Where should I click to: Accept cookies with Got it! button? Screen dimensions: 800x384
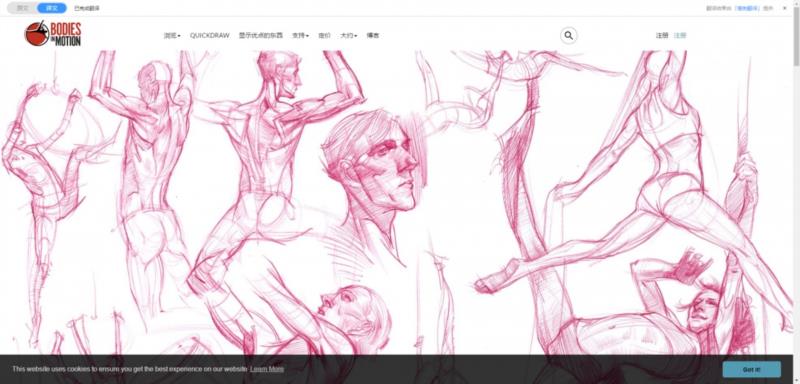pos(752,369)
